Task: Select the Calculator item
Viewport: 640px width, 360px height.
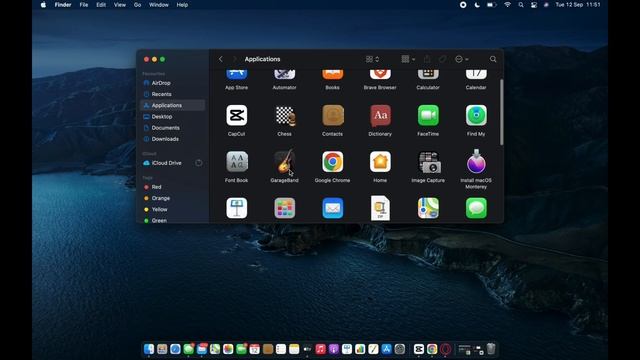Action: pyautogui.click(x=428, y=80)
